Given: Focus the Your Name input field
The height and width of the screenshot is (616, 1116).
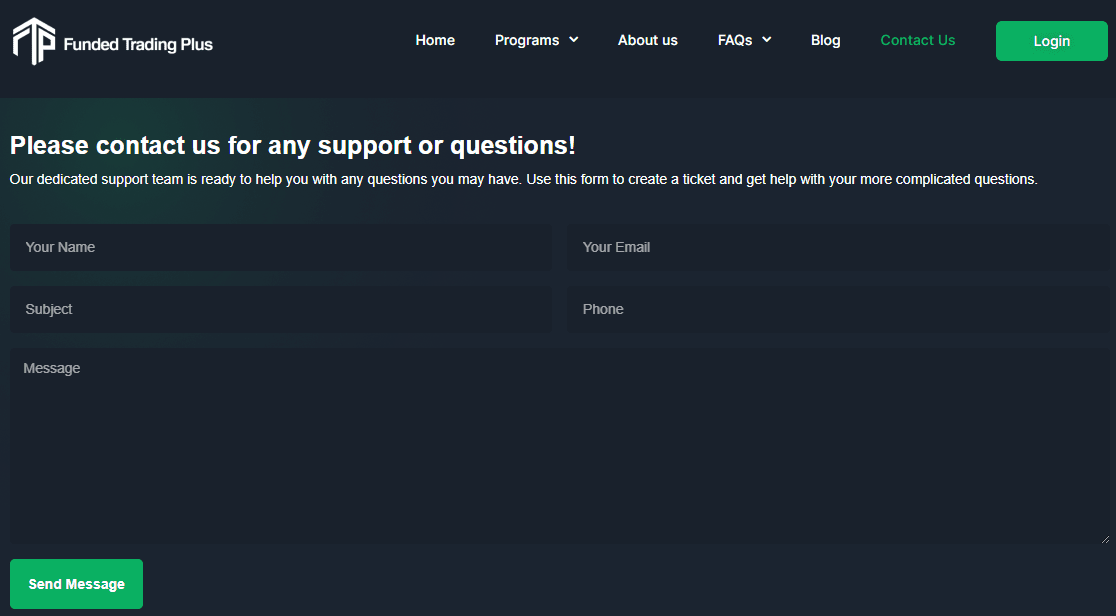Looking at the screenshot, I should click(280, 247).
